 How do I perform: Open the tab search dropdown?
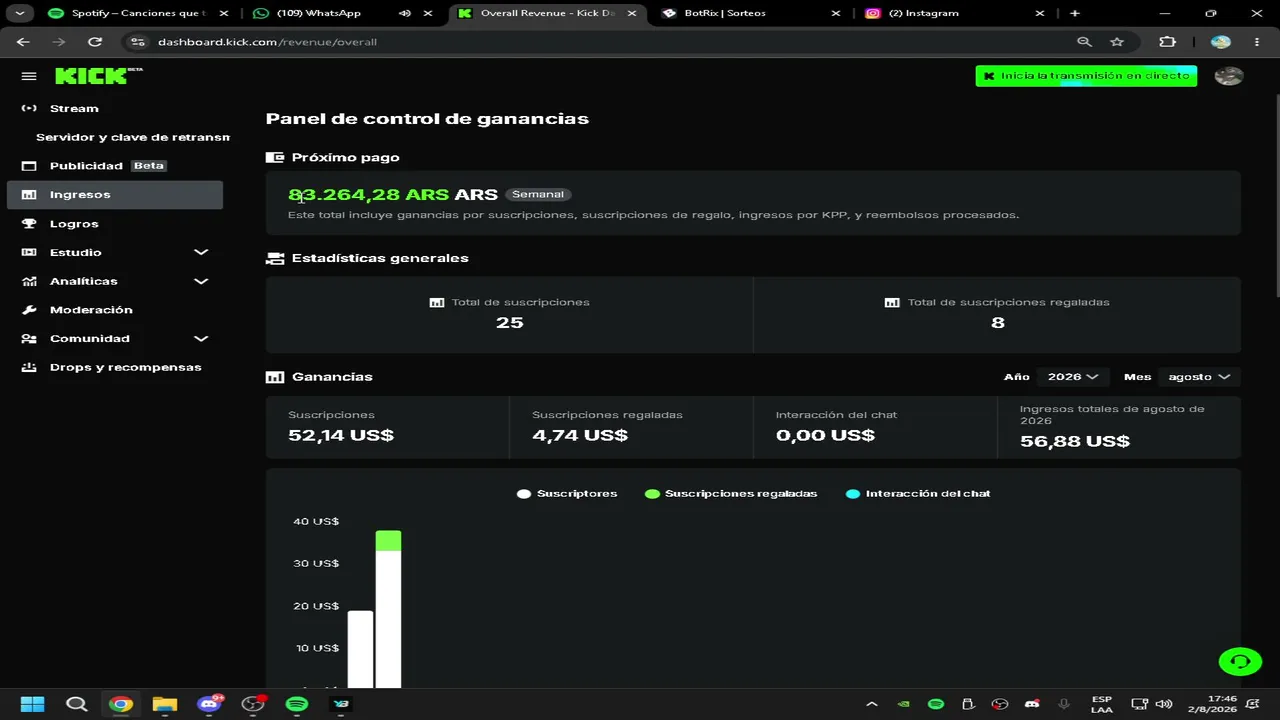[19, 13]
